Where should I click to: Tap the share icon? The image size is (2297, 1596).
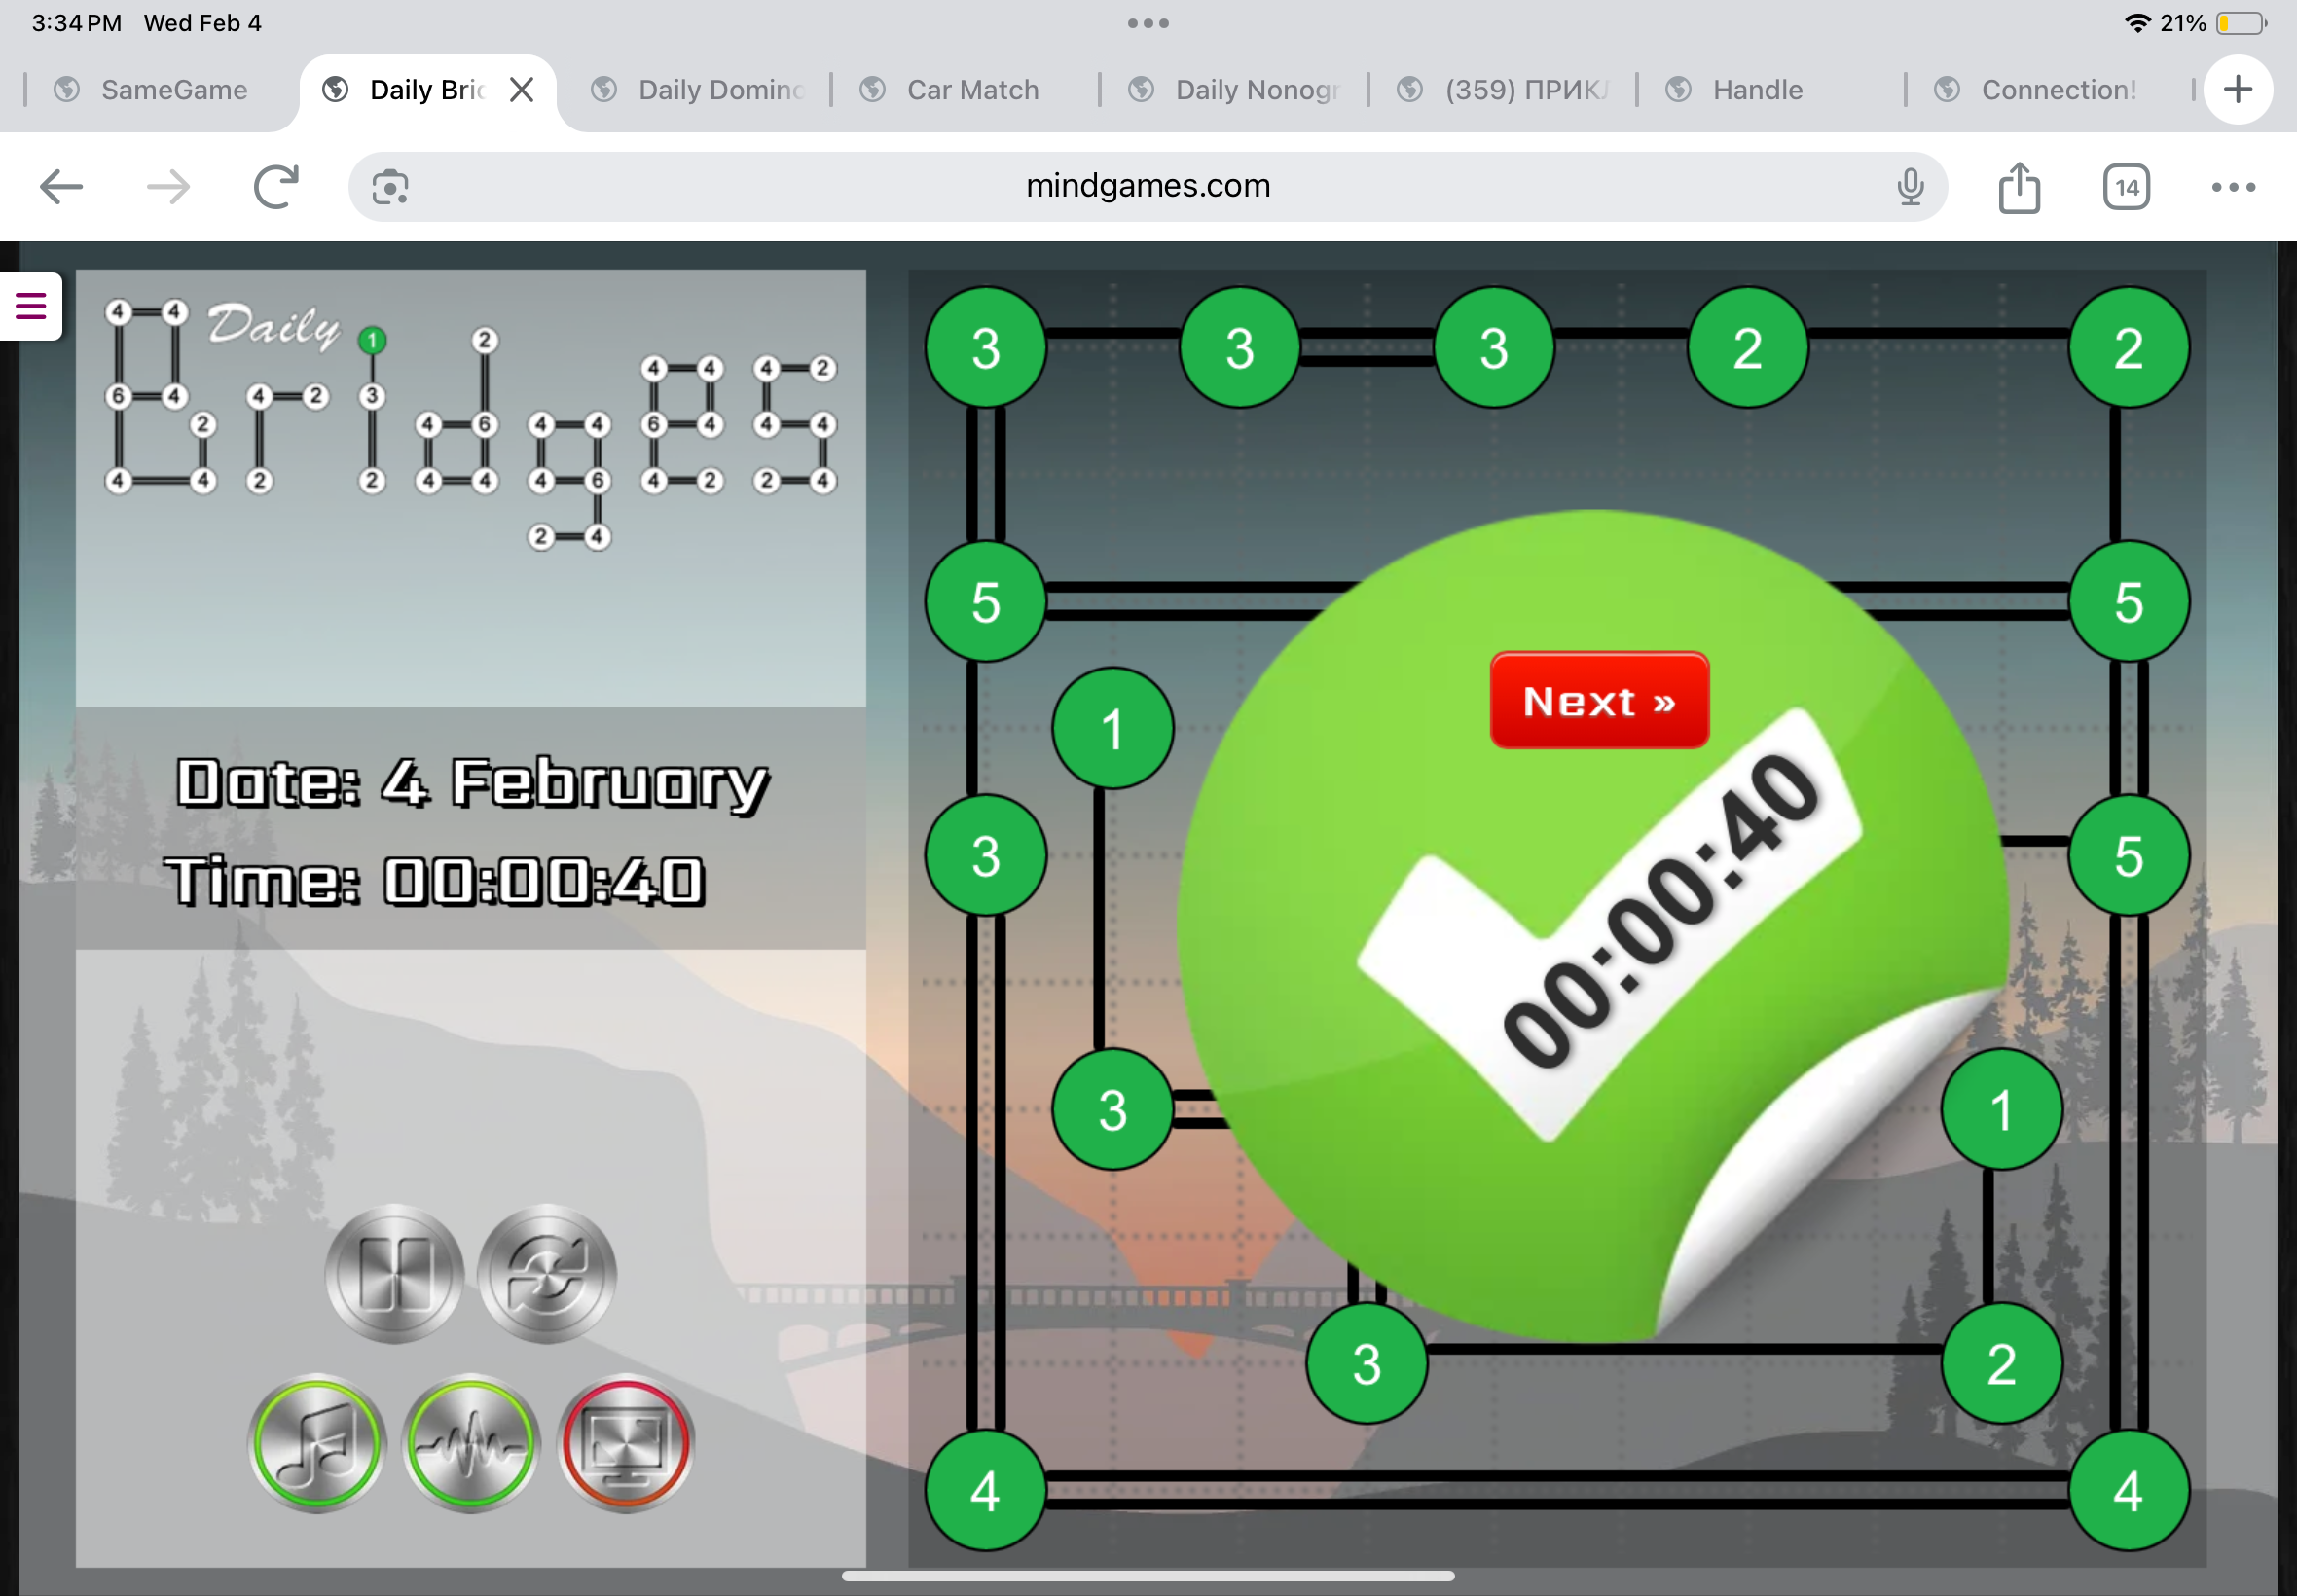coord(2019,187)
